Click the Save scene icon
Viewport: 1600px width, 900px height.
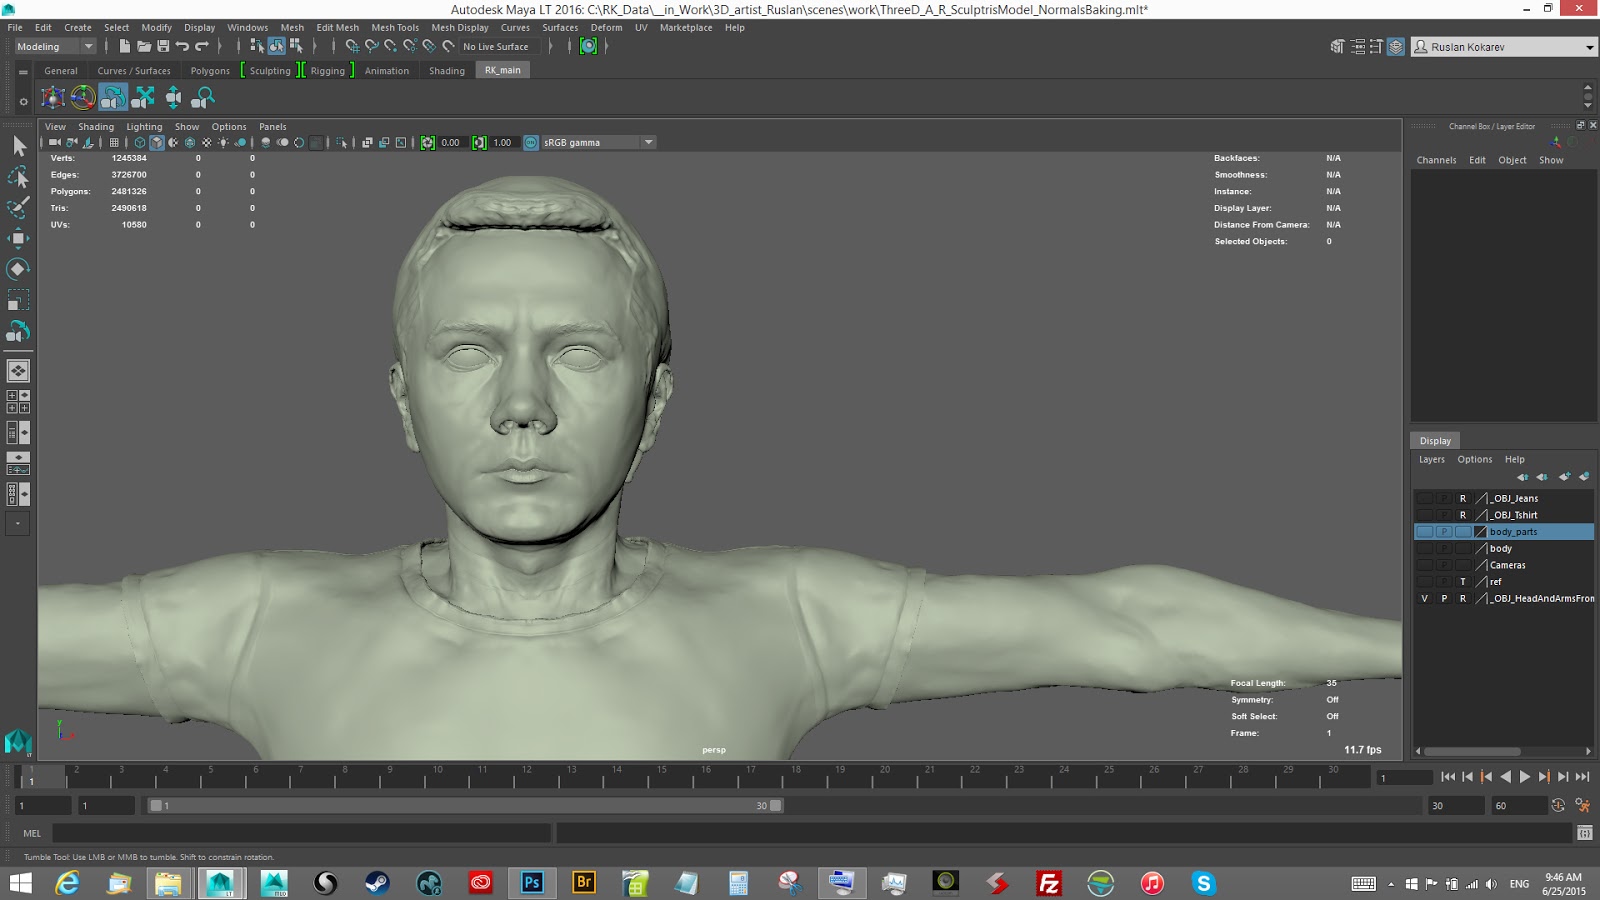tap(163, 46)
